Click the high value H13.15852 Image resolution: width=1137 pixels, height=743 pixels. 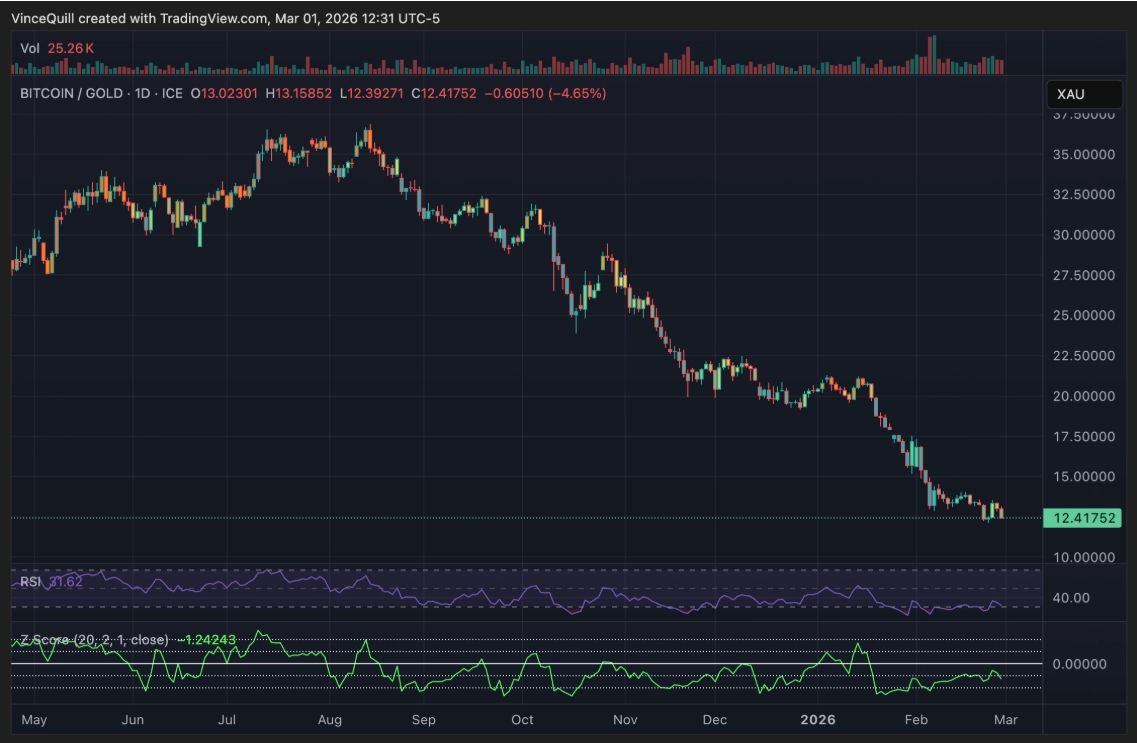click(x=298, y=94)
